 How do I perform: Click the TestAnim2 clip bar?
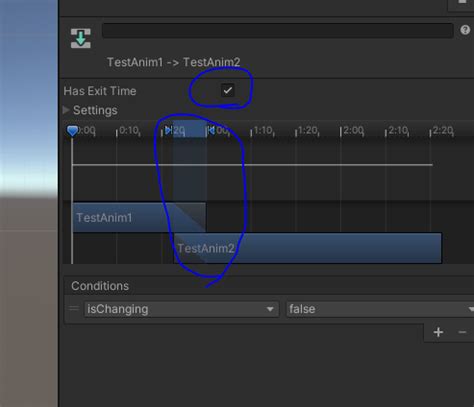[308, 248]
